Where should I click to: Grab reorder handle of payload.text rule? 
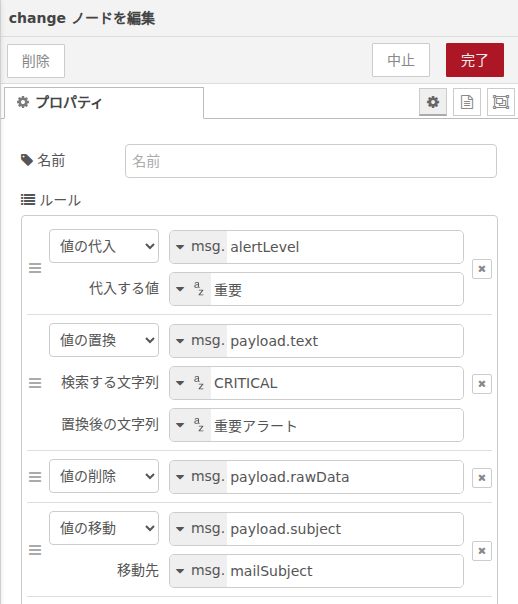point(35,383)
